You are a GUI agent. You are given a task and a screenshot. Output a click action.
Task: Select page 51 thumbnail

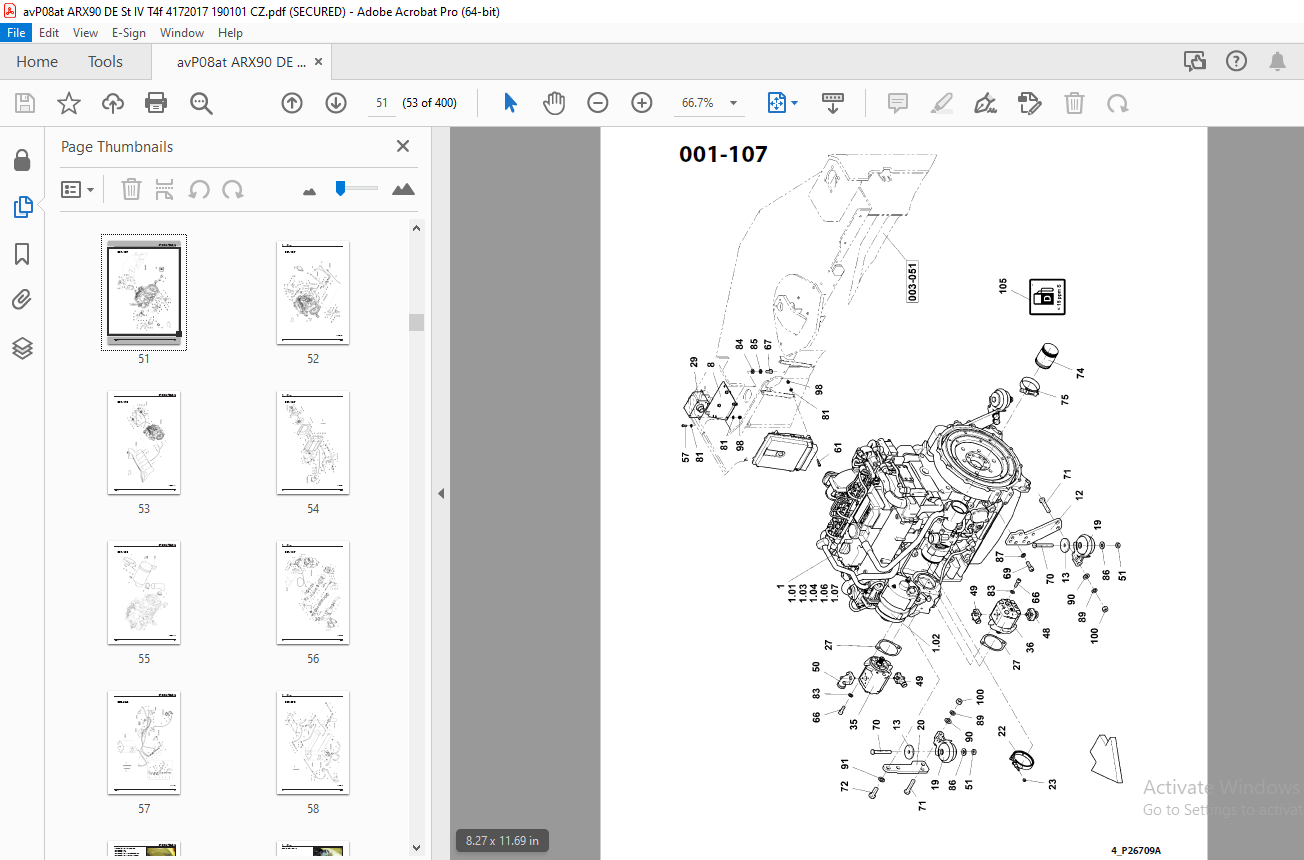pyautogui.click(x=144, y=292)
